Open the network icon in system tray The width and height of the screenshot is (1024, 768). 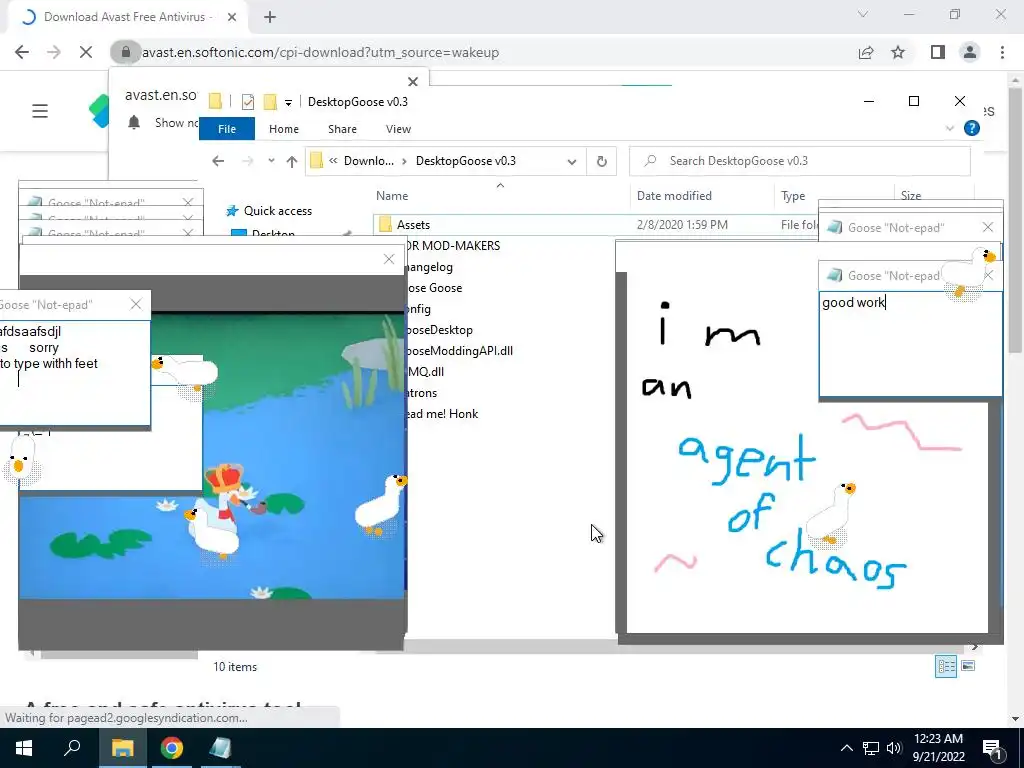pos(871,748)
